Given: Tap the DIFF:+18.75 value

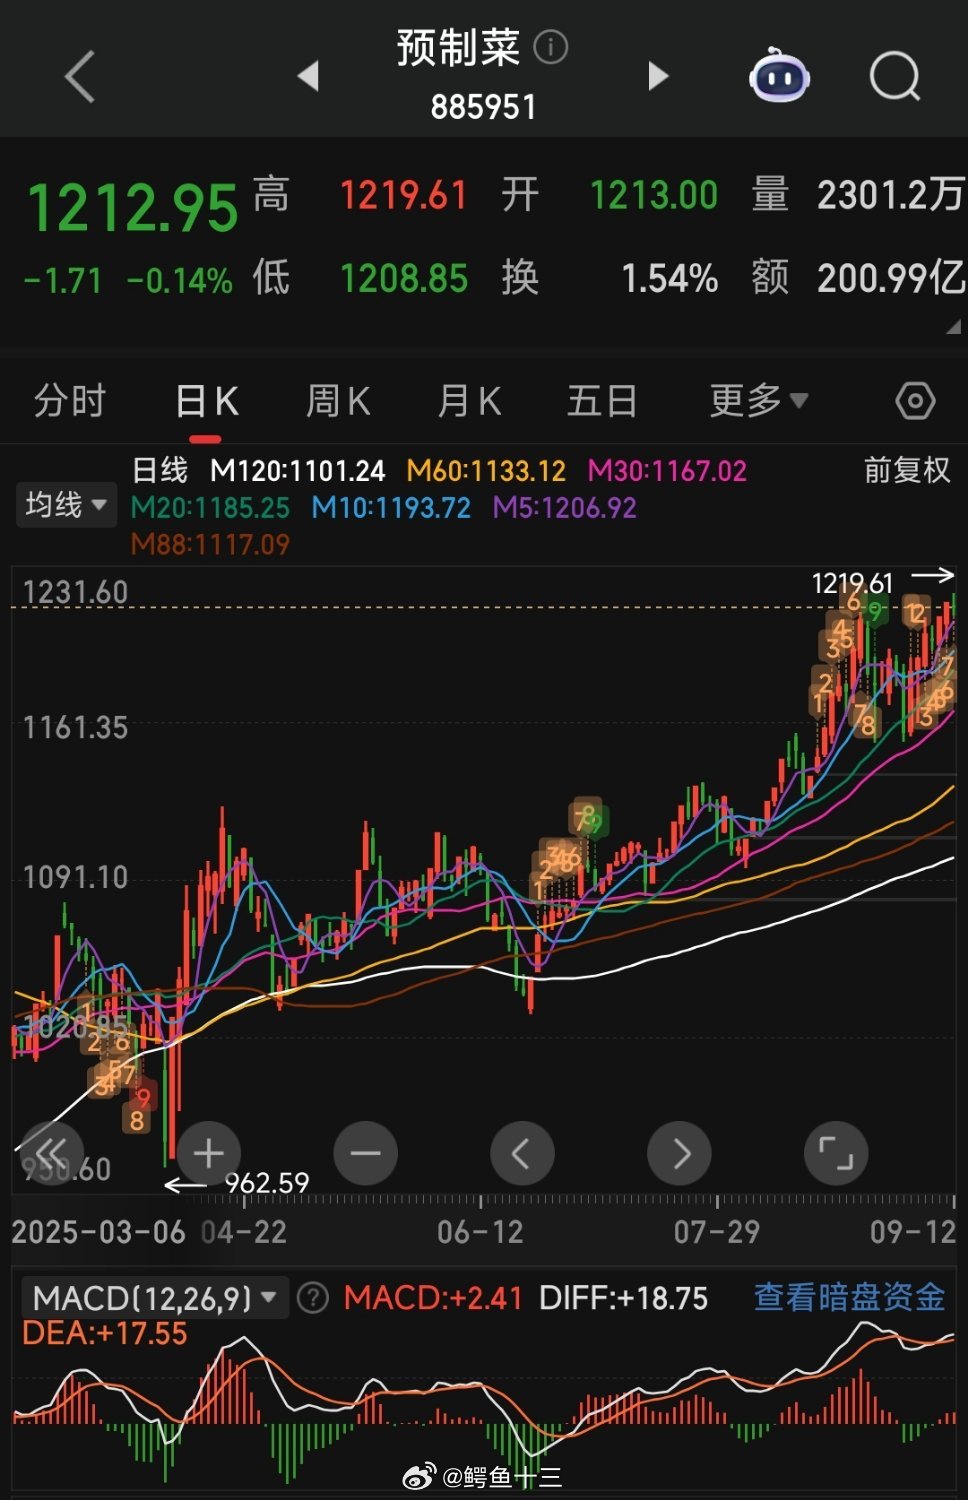Looking at the screenshot, I should 623,1298.
